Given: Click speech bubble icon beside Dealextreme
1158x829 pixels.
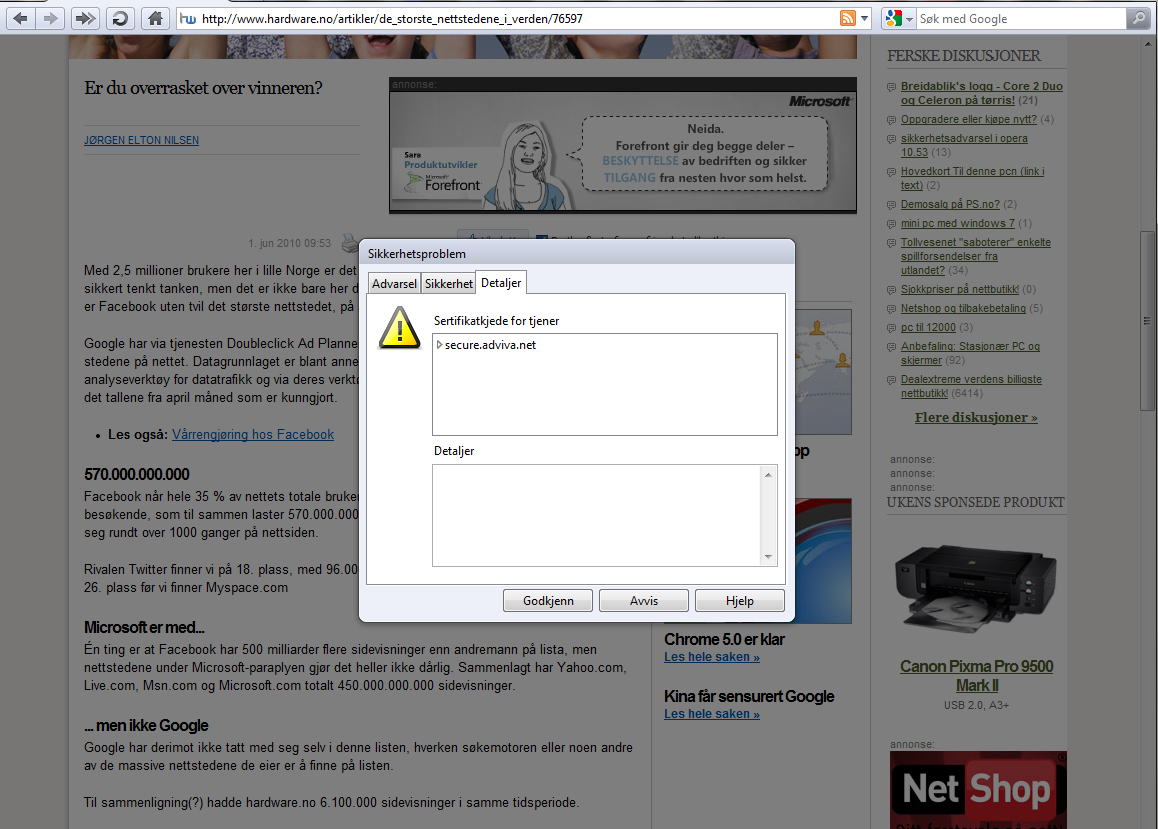Looking at the screenshot, I should tap(891, 380).
